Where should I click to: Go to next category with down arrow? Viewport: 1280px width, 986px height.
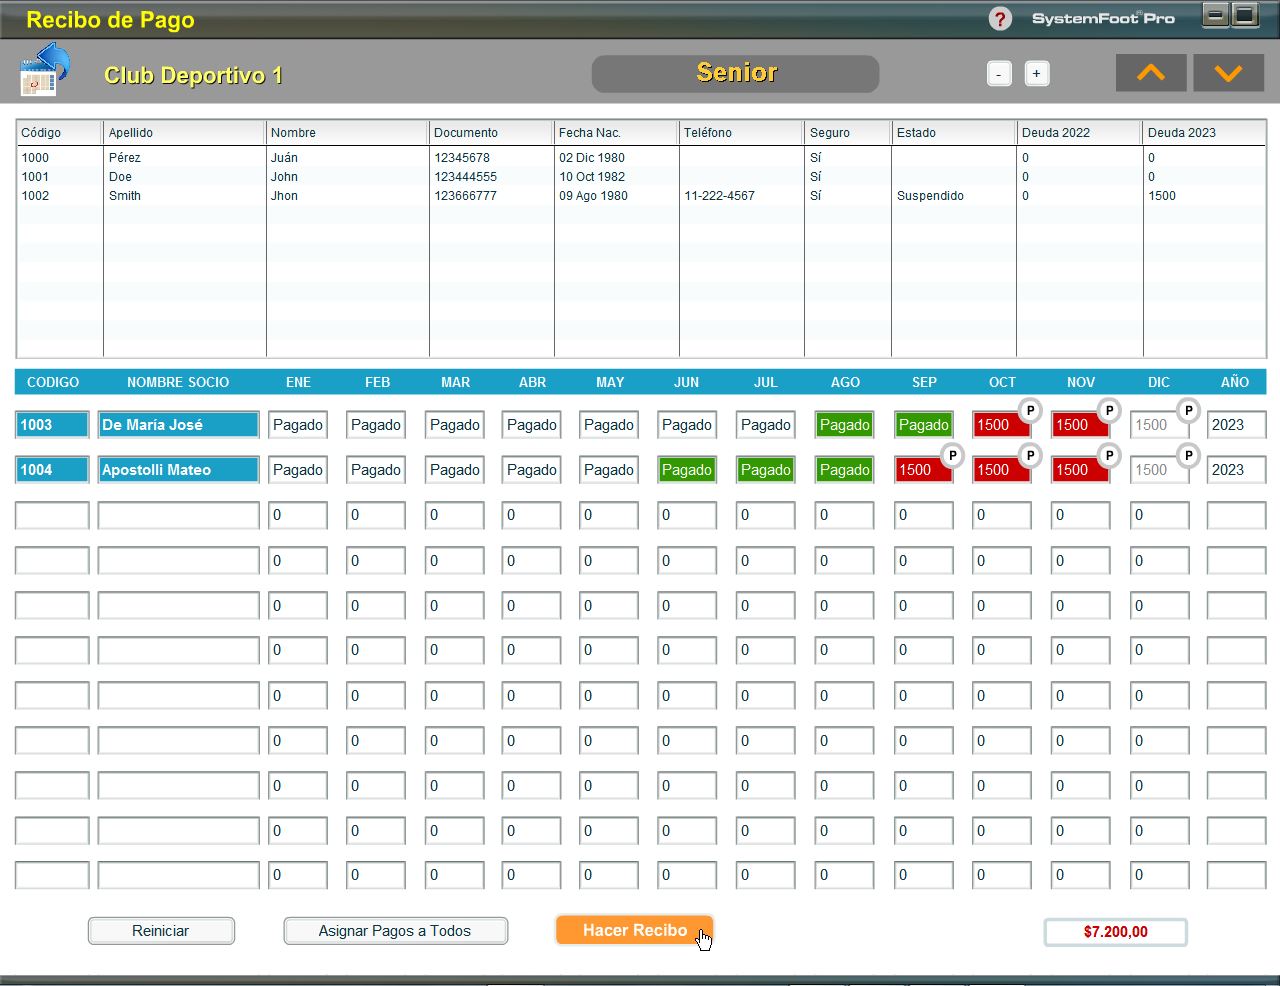1228,73
